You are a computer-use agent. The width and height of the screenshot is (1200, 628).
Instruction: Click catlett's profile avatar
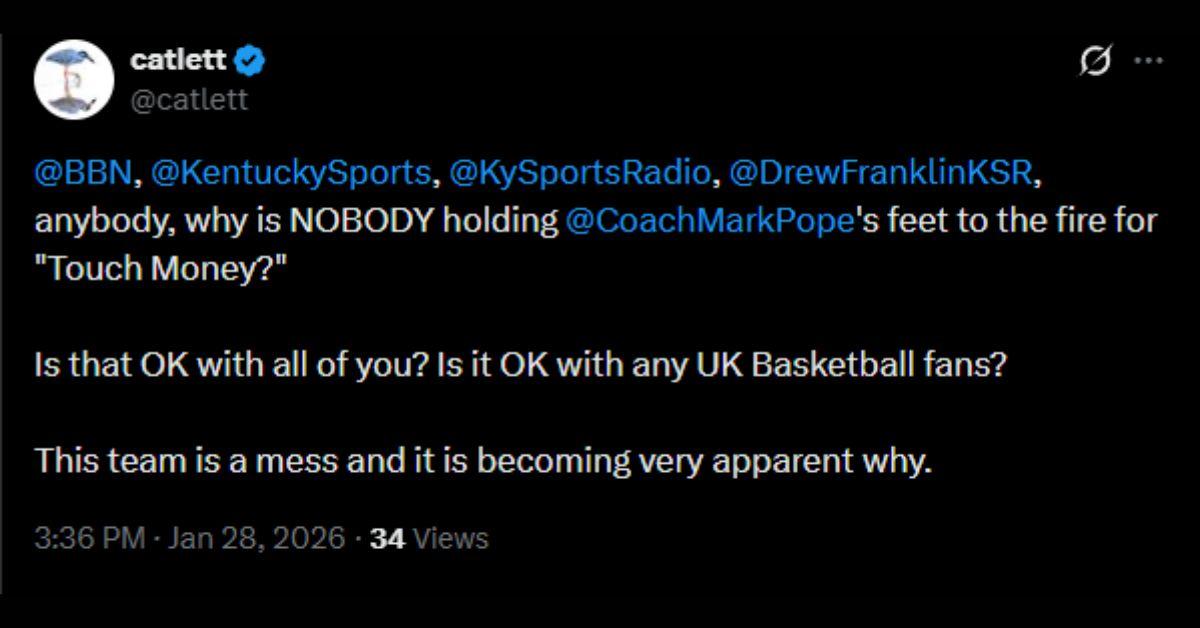click(x=73, y=77)
